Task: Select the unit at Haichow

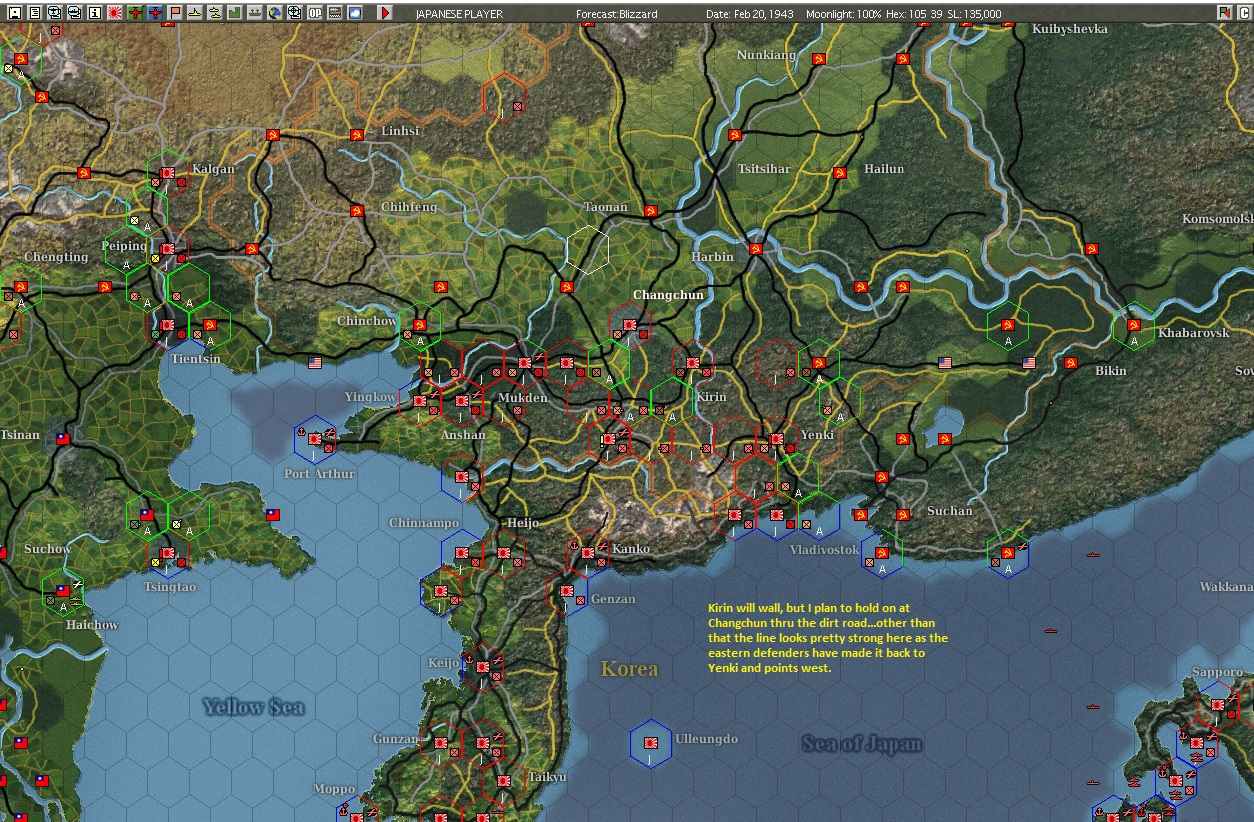Action: pos(63,590)
